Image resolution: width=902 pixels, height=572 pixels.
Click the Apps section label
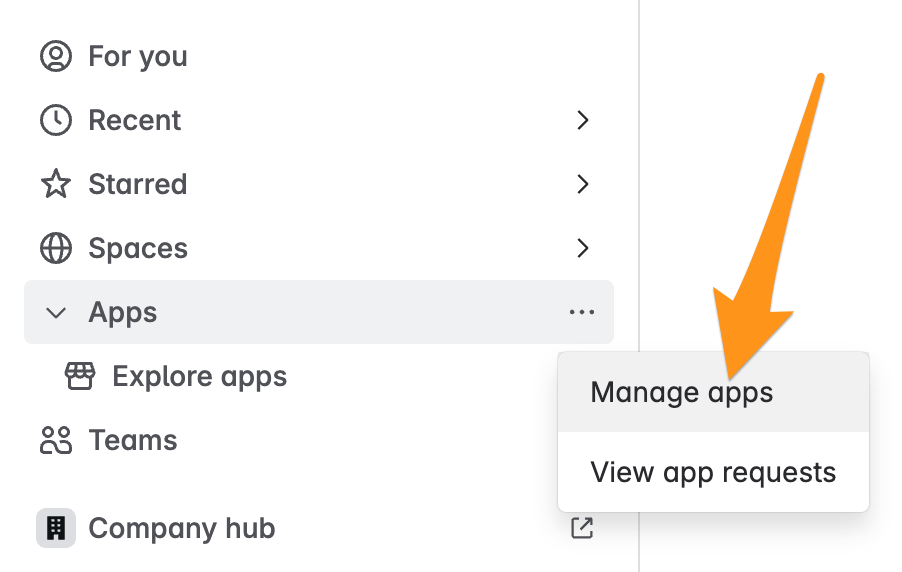(x=123, y=313)
